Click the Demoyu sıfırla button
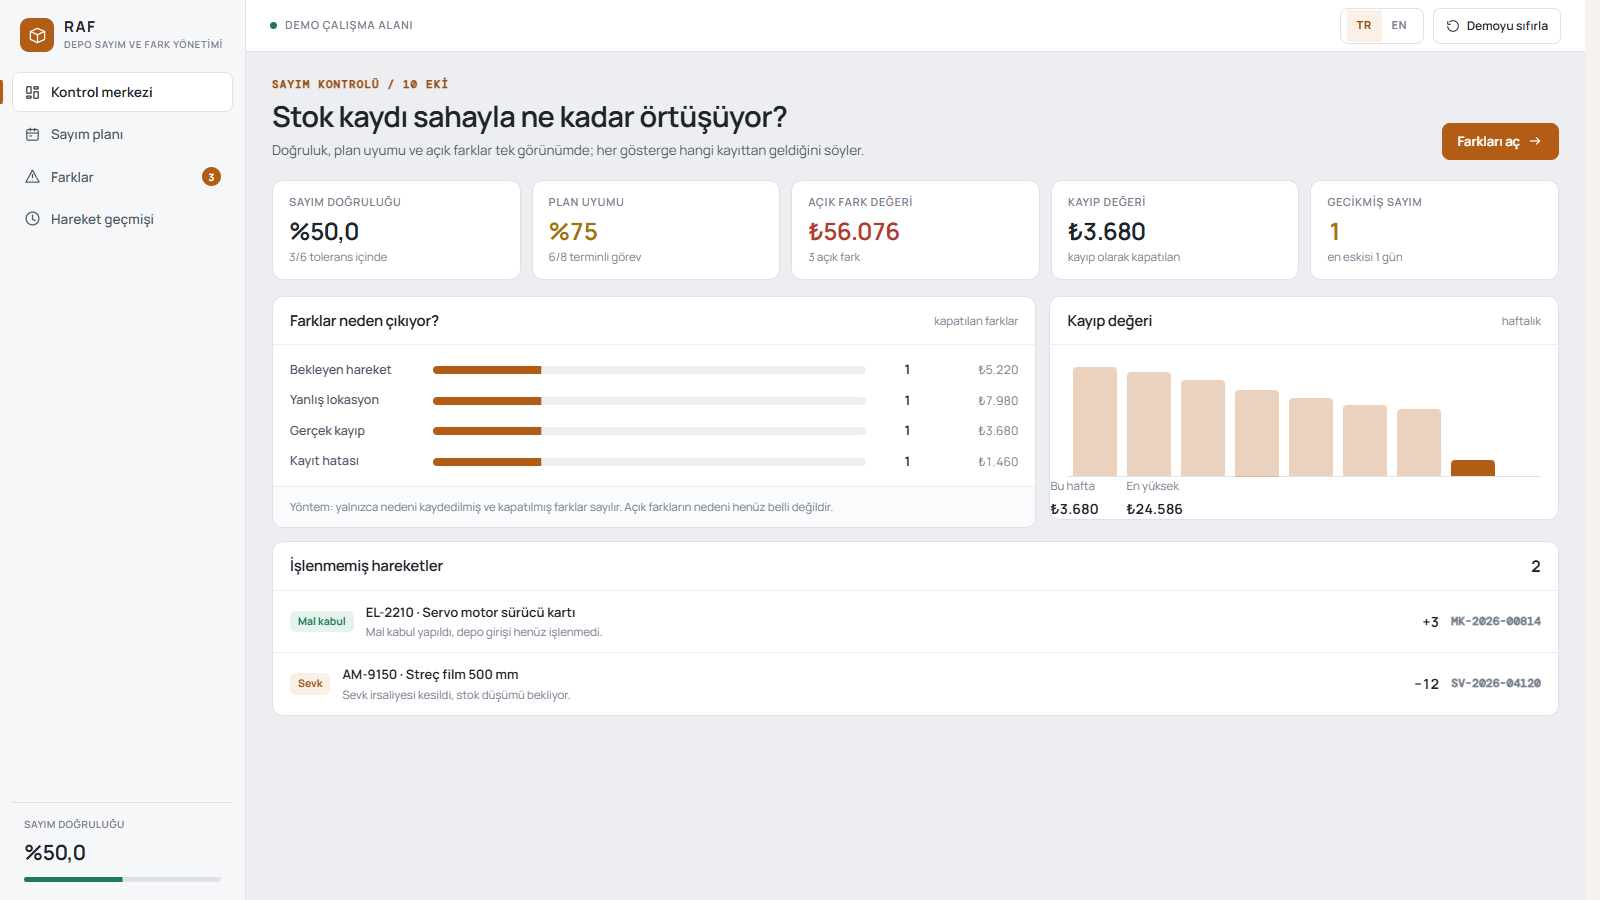The image size is (1600, 900). click(x=1497, y=26)
